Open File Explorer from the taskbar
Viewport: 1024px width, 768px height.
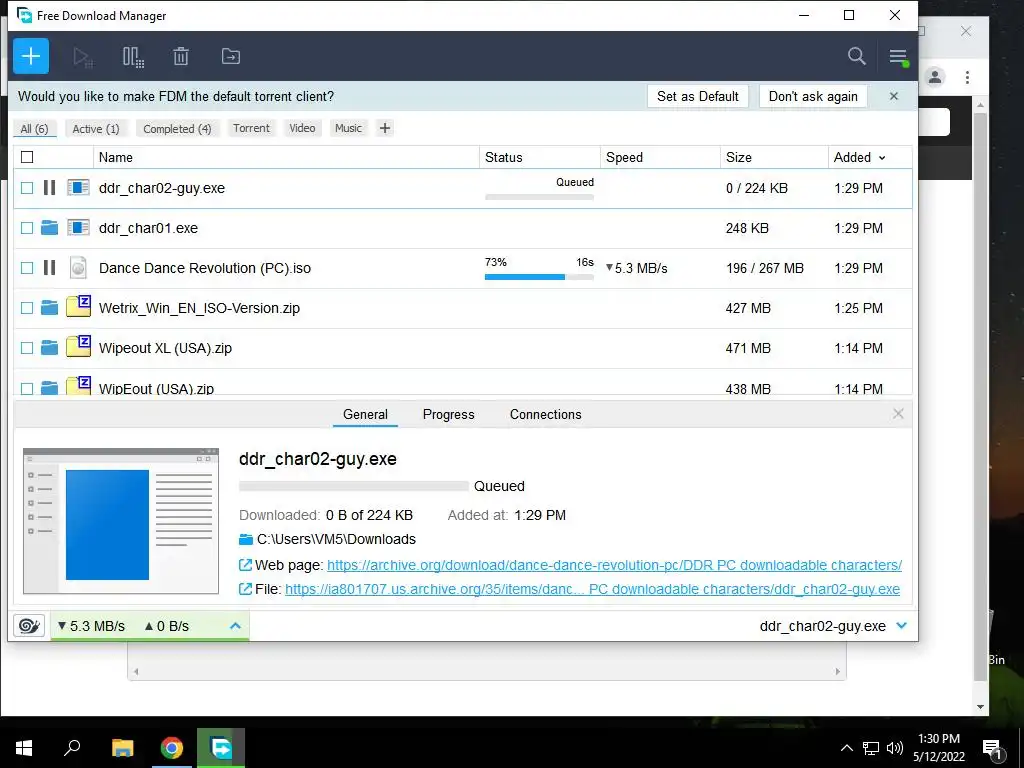[x=122, y=748]
